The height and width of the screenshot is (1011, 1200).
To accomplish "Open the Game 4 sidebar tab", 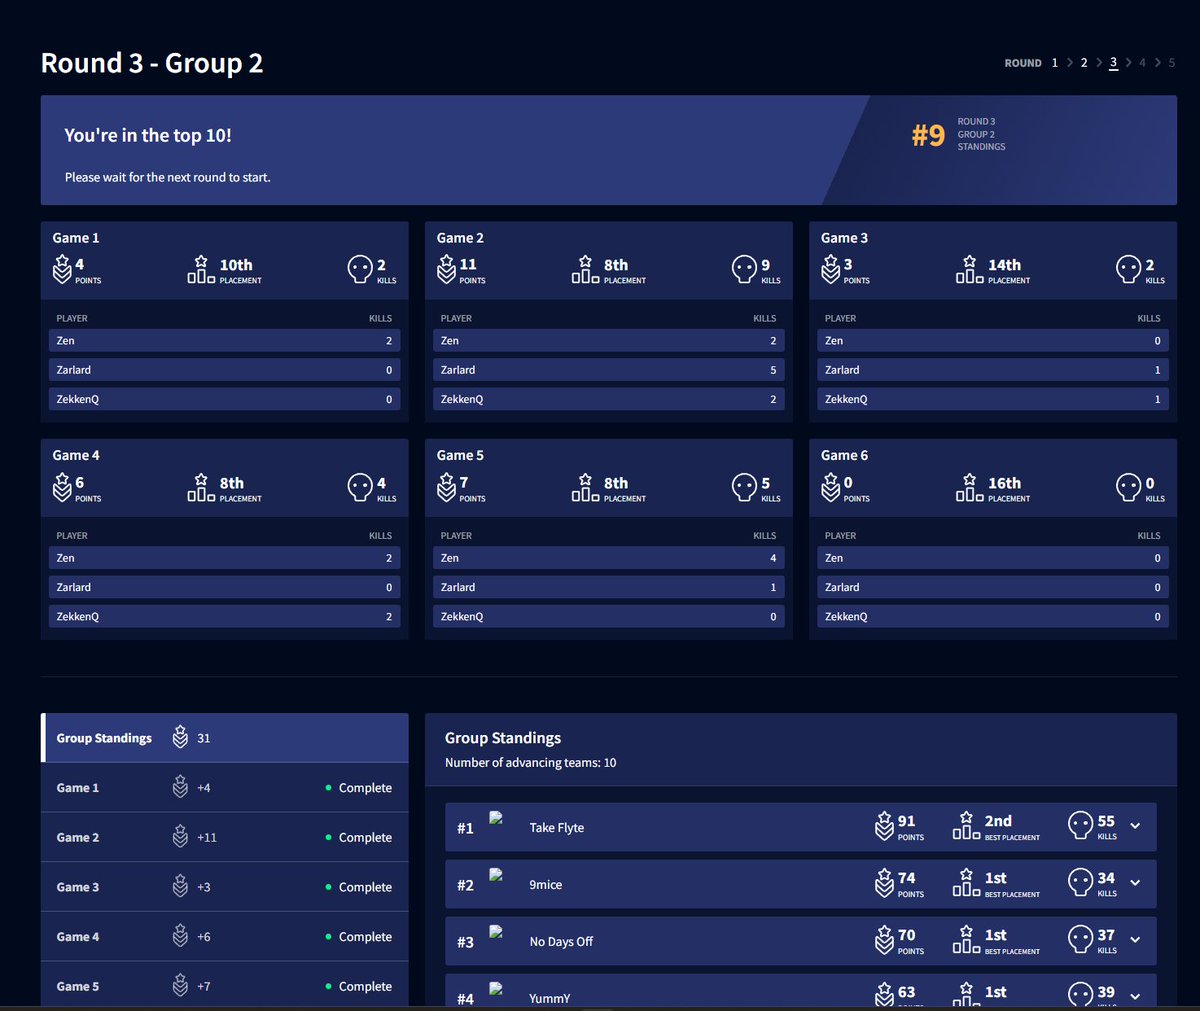I will click(x=225, y=937).
